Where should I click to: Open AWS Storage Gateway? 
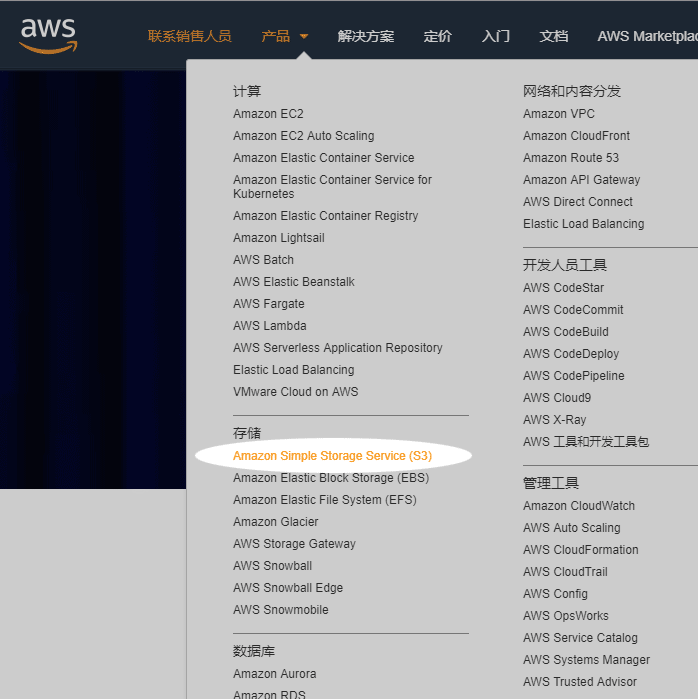pyautogui.click(x=294, y=543)
